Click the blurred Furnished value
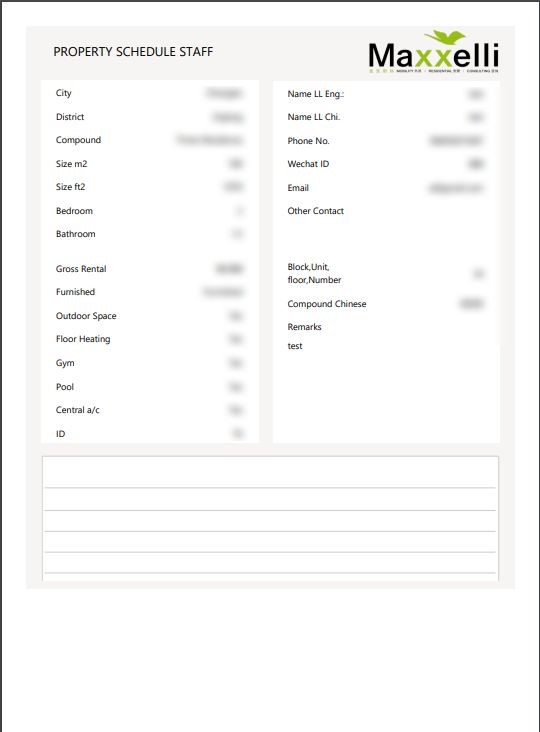The image size is (540, 732). coord(223,292)
